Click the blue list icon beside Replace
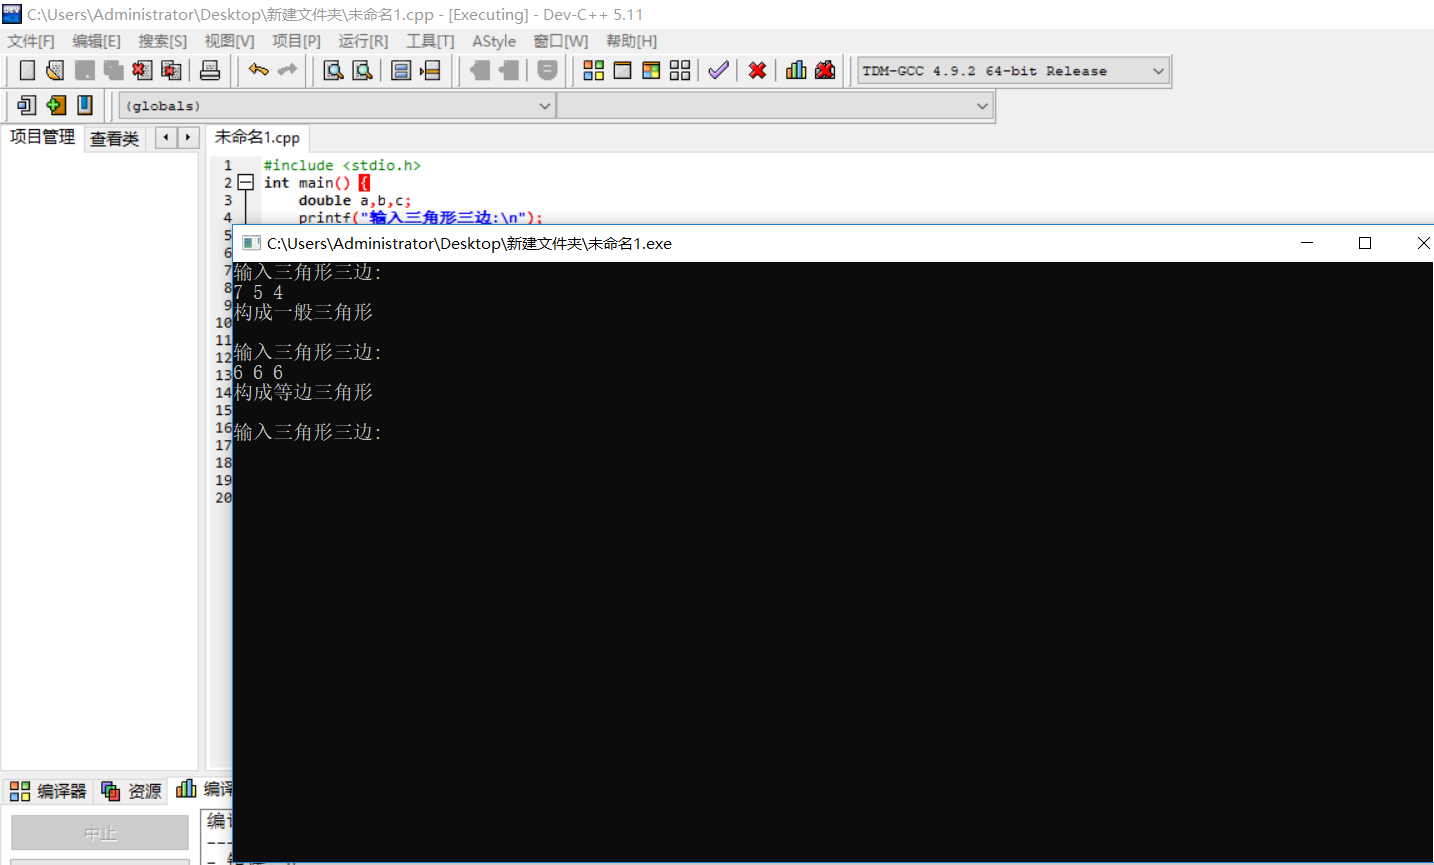This screenshot has height=865, width=1434. (x=401, y=70)
